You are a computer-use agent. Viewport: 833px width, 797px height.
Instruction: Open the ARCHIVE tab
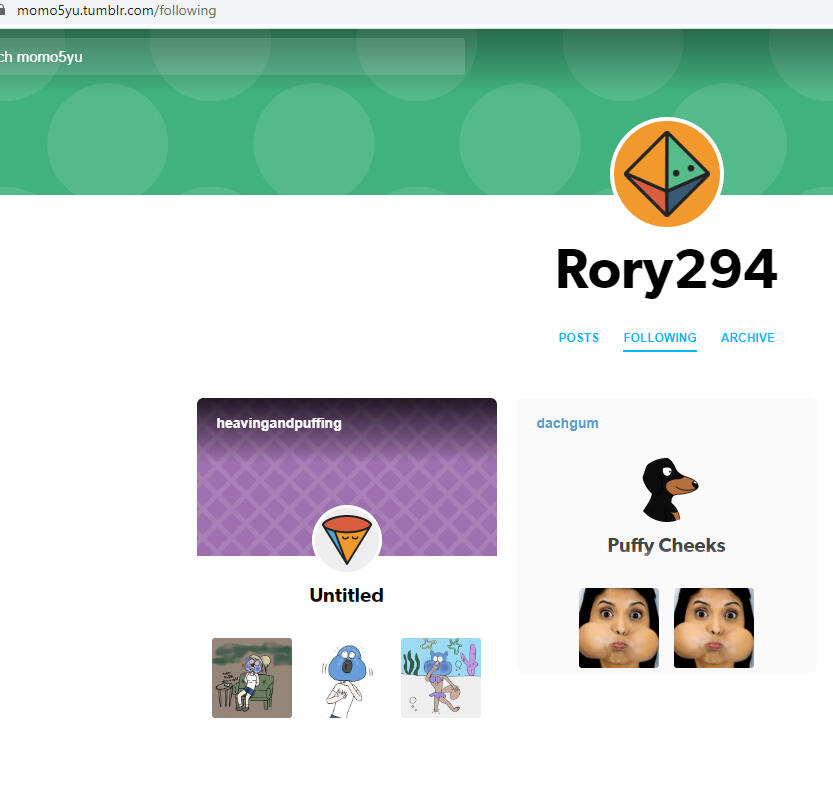click(x=747, y=337)
